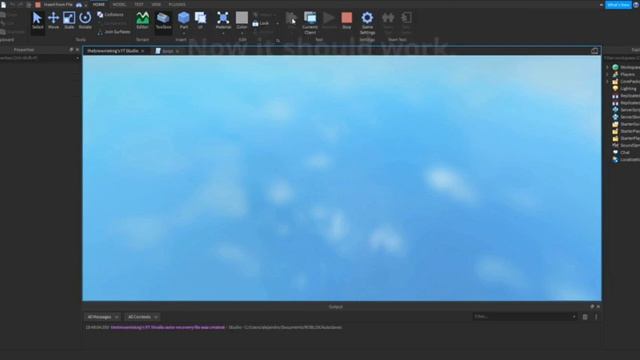Screen dimensions: 640x360
Task: Open the Lock dropdown arrow
Action: point(278,24)
